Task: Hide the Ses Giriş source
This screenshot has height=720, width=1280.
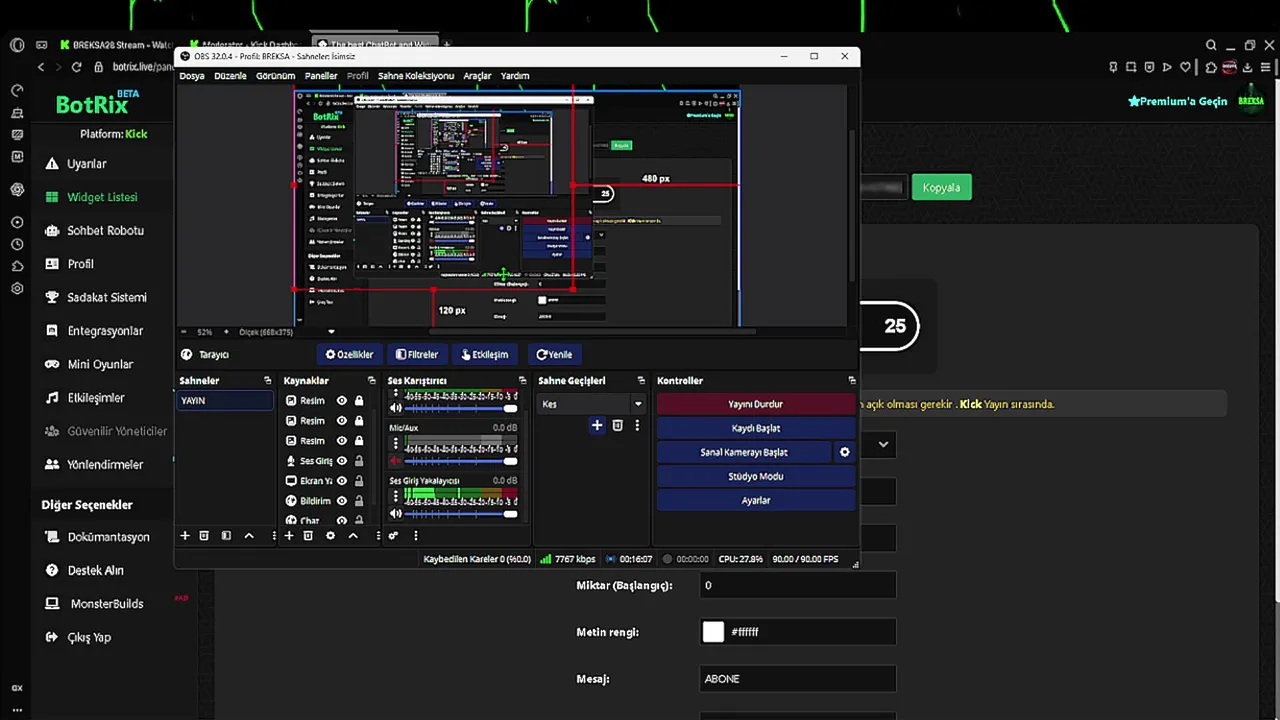Action: [x=342, y=461]
